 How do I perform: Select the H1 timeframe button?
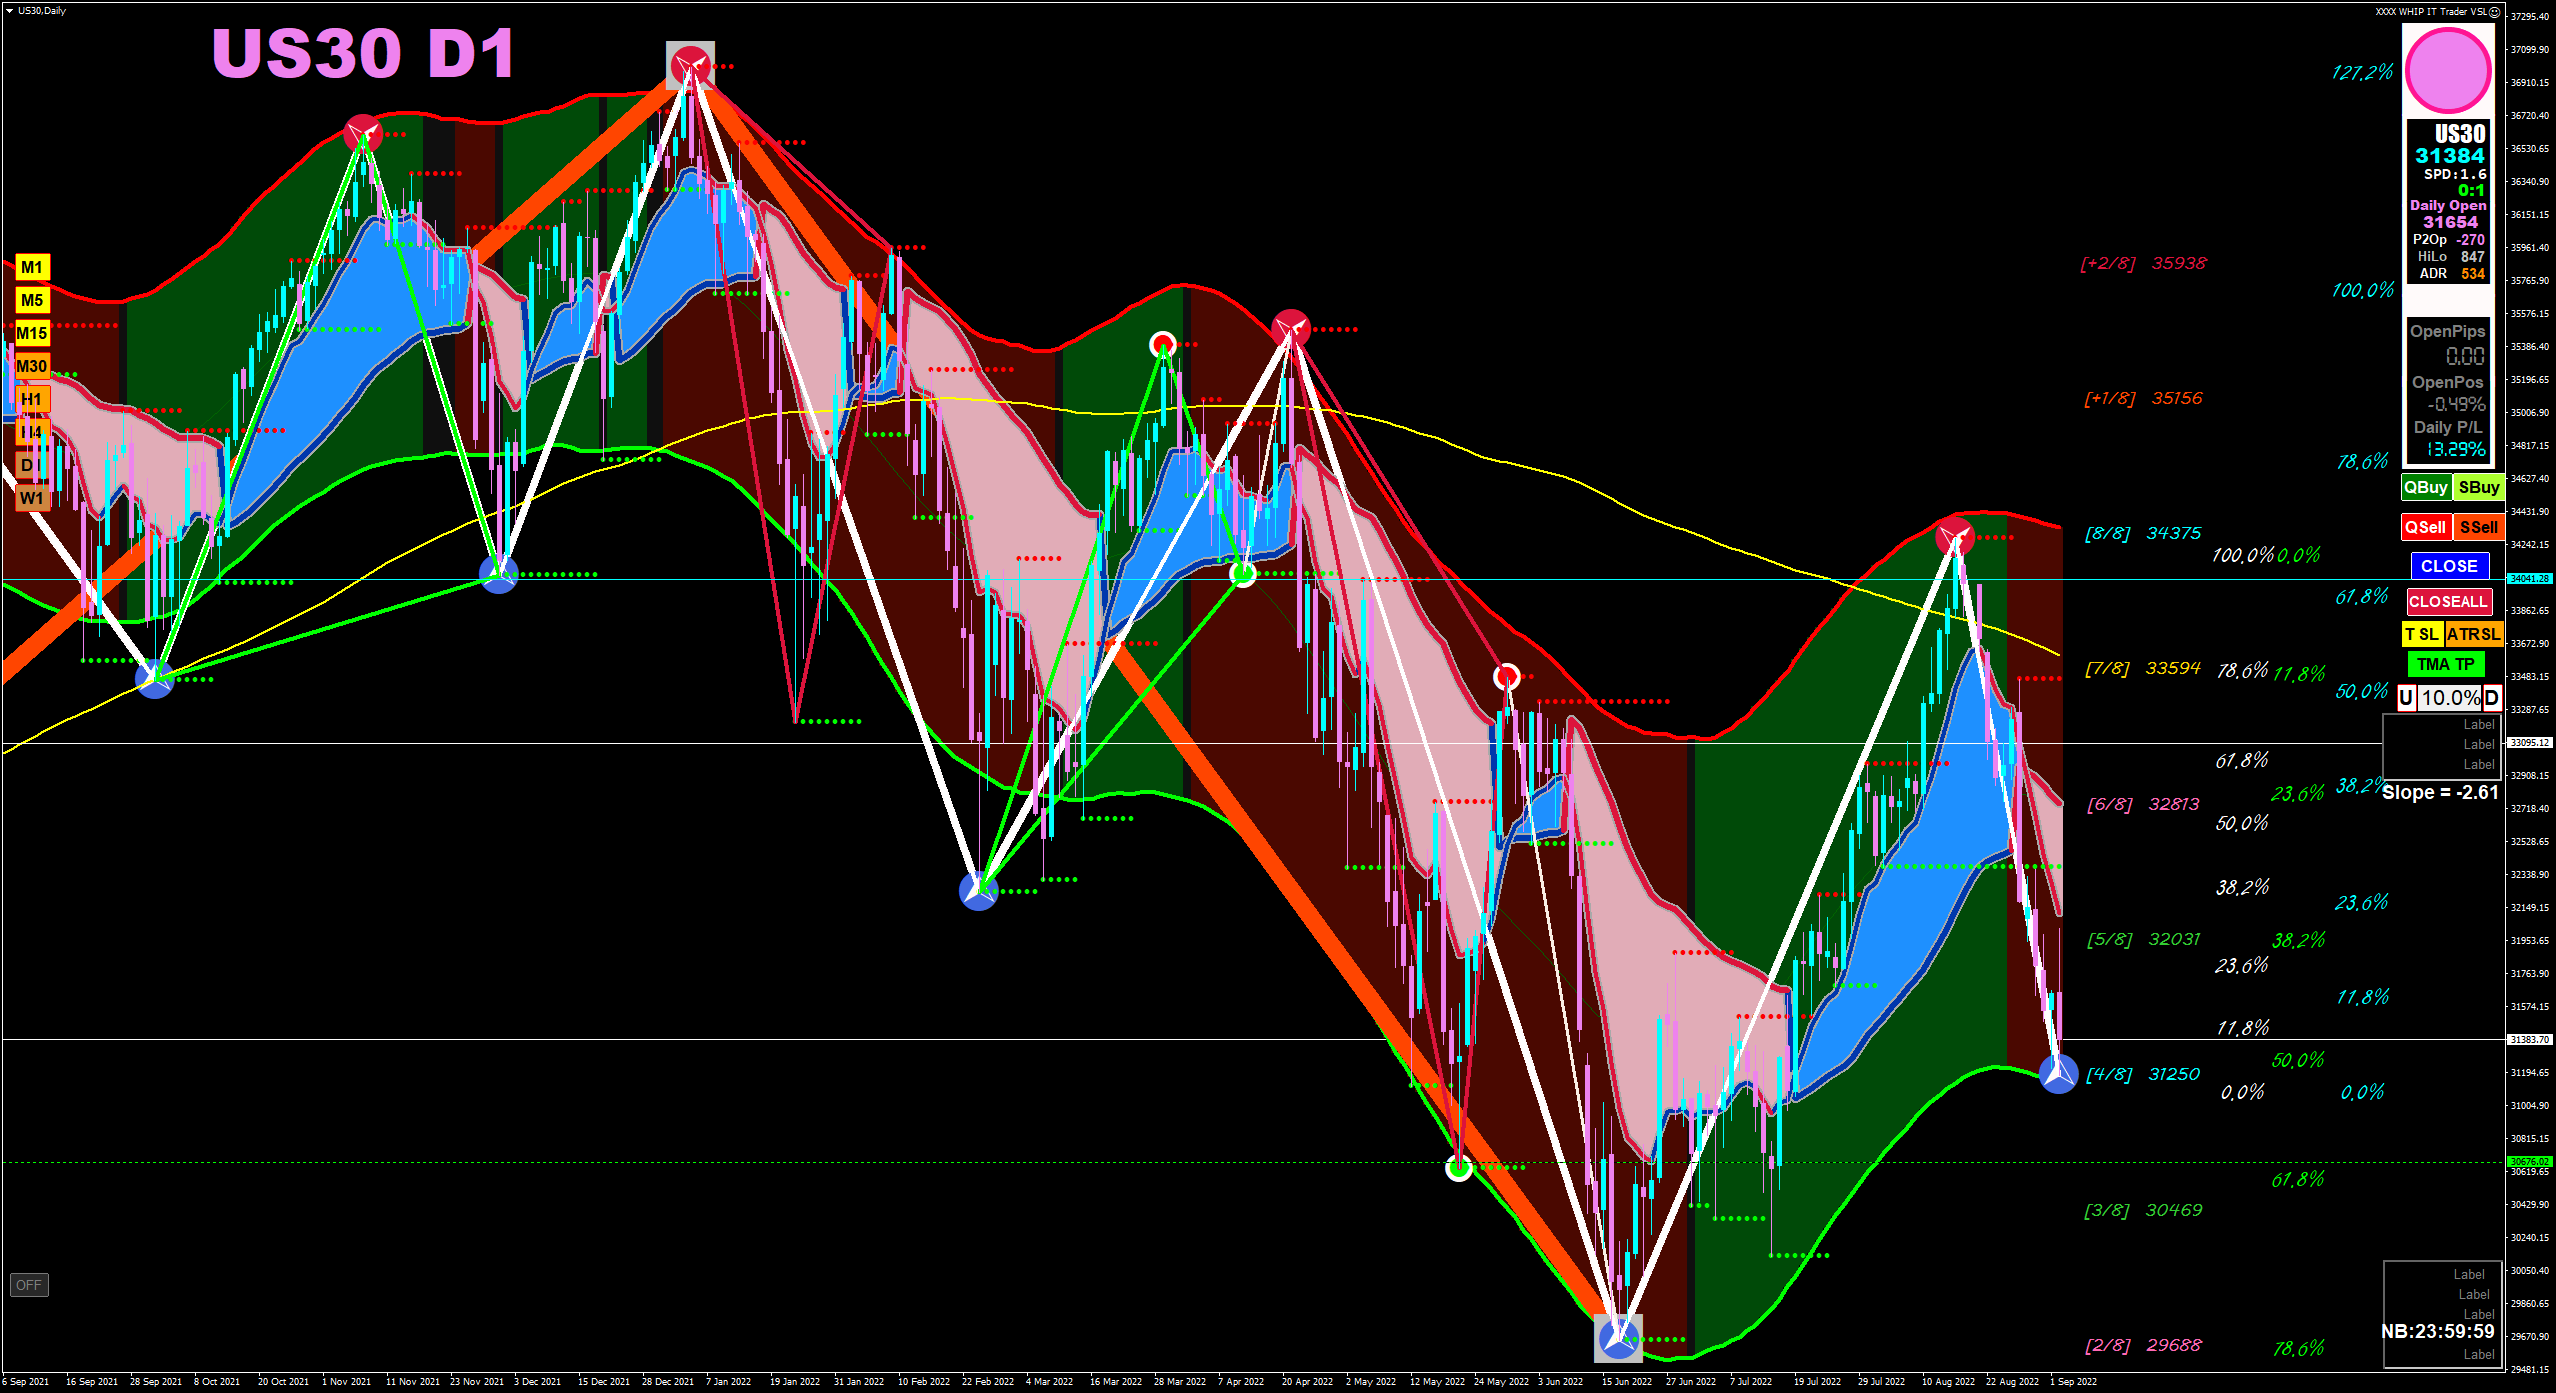click(32, 399)
